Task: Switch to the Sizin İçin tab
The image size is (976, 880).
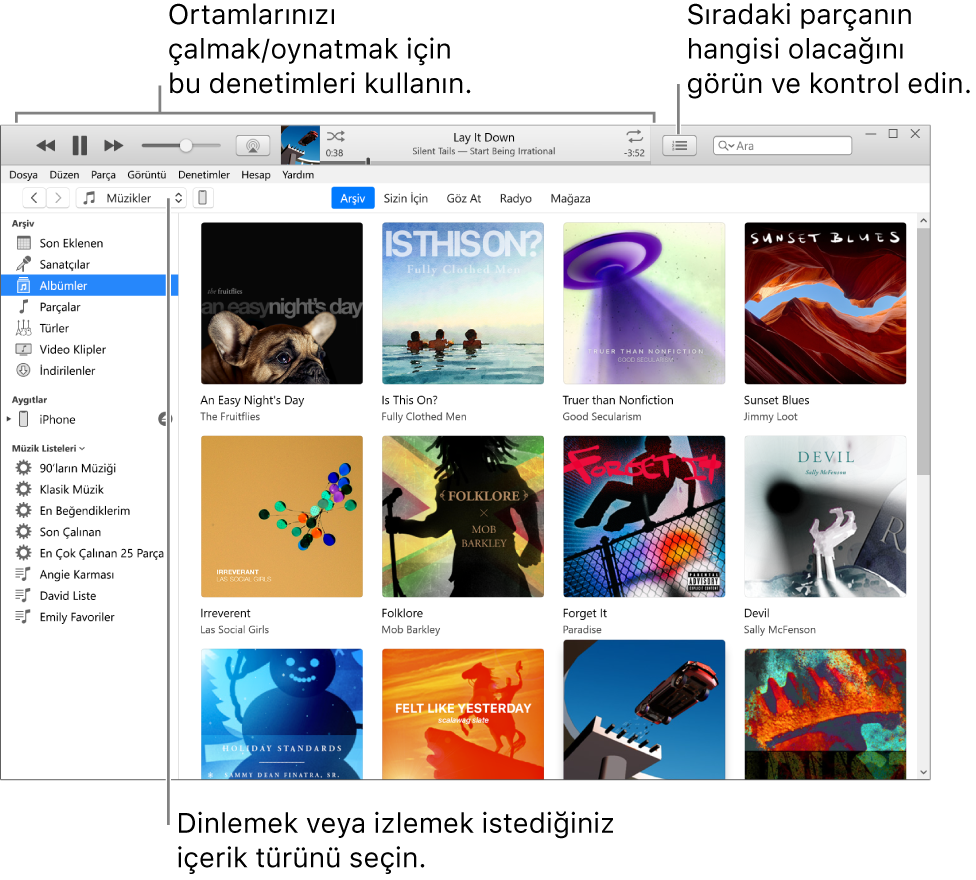Action: click(x=406, y=198)
